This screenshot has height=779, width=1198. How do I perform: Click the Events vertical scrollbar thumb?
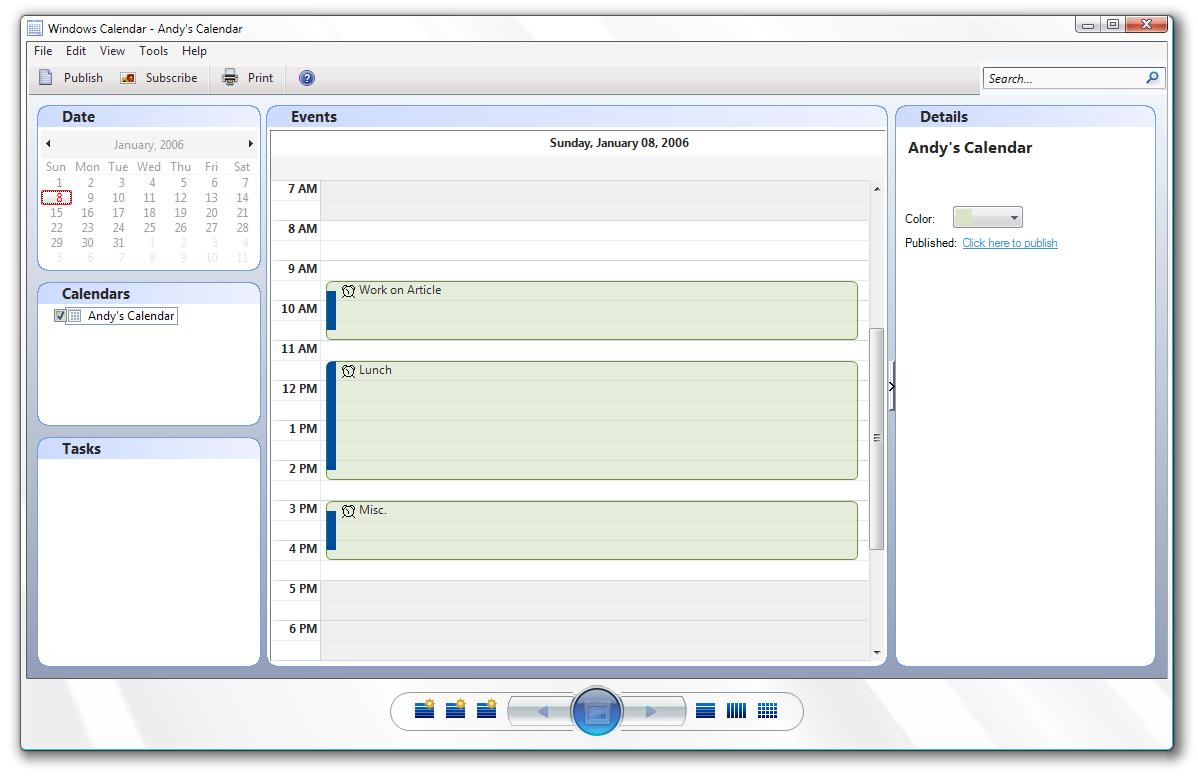pyautogui.click(x=877, y=438)
